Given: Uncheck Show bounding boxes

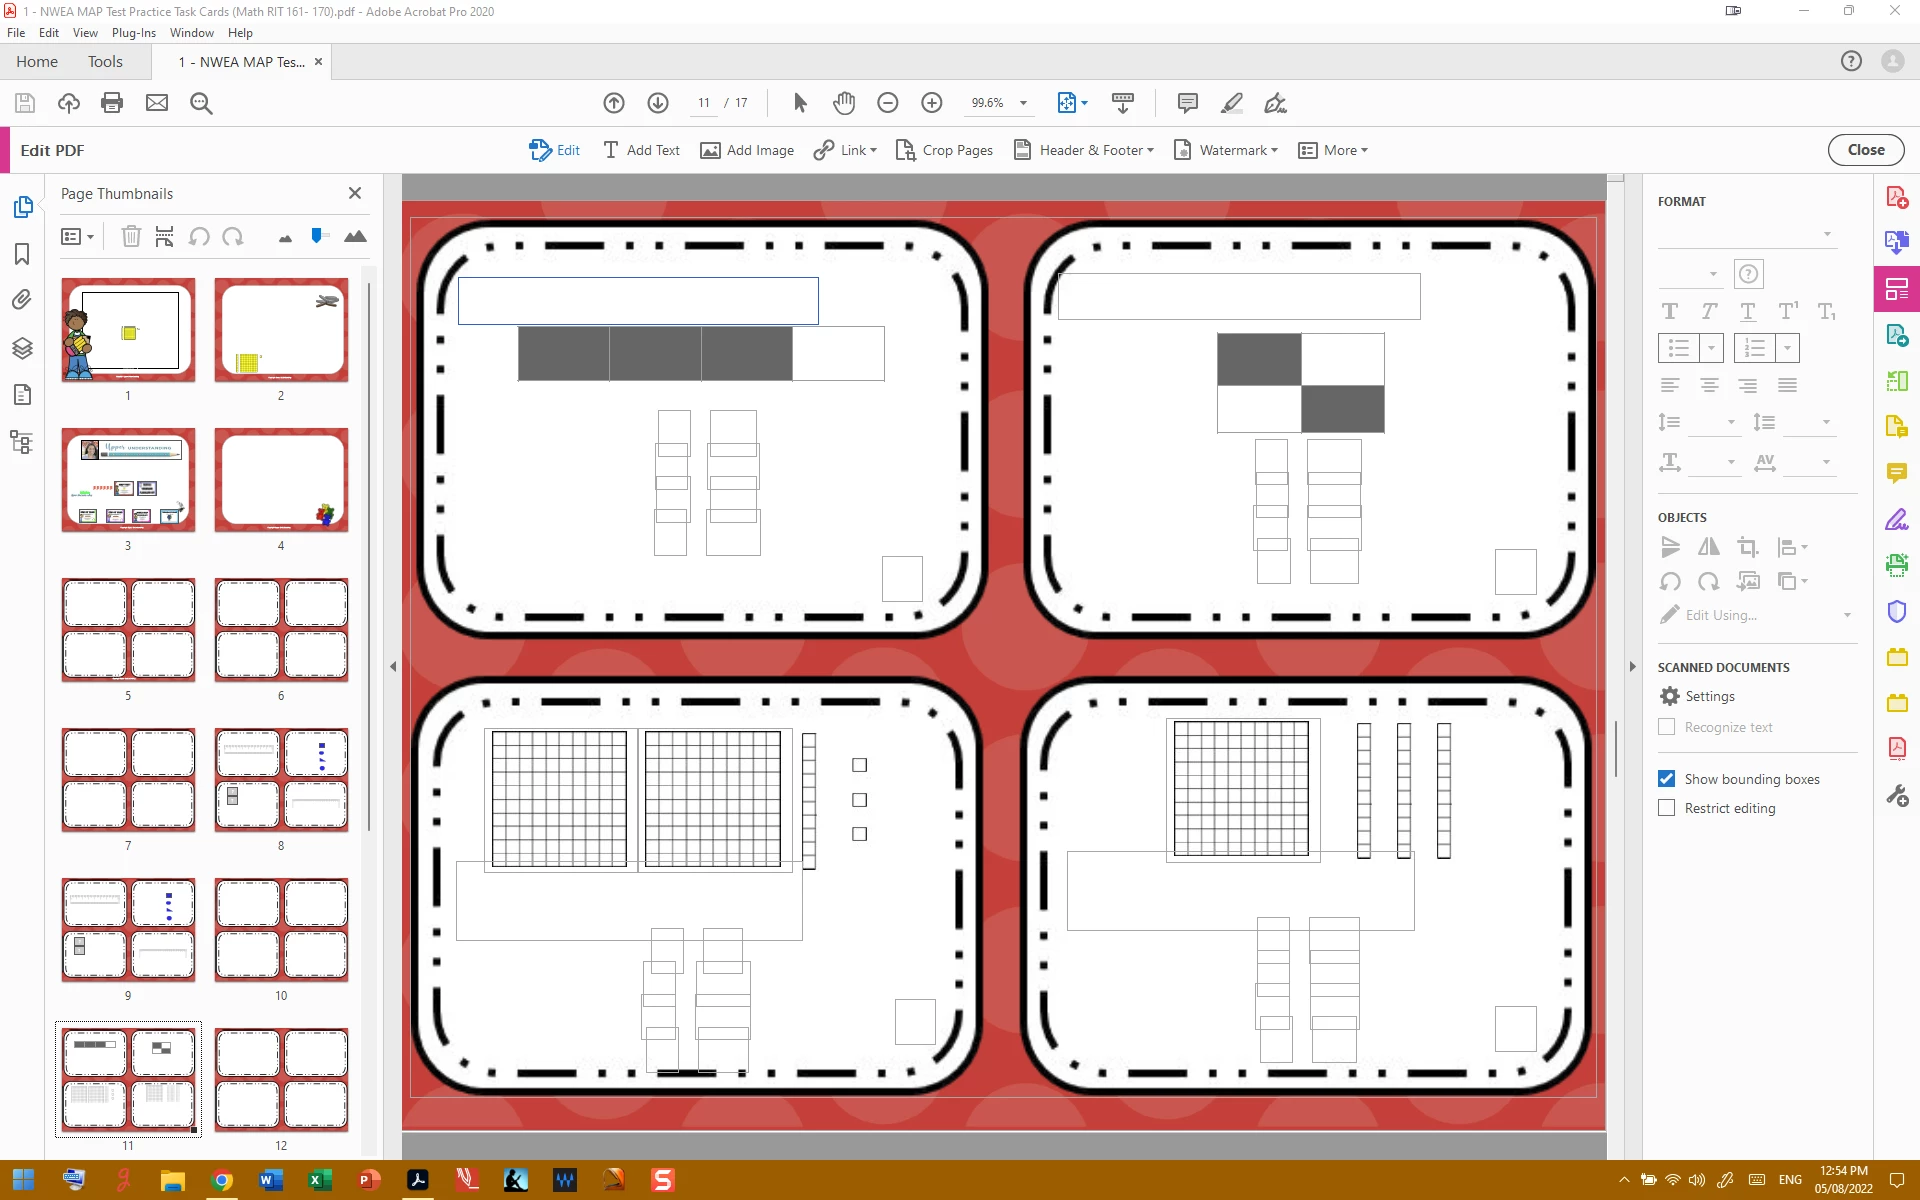Looking at the screenshot, I should tap(1666, 779).
